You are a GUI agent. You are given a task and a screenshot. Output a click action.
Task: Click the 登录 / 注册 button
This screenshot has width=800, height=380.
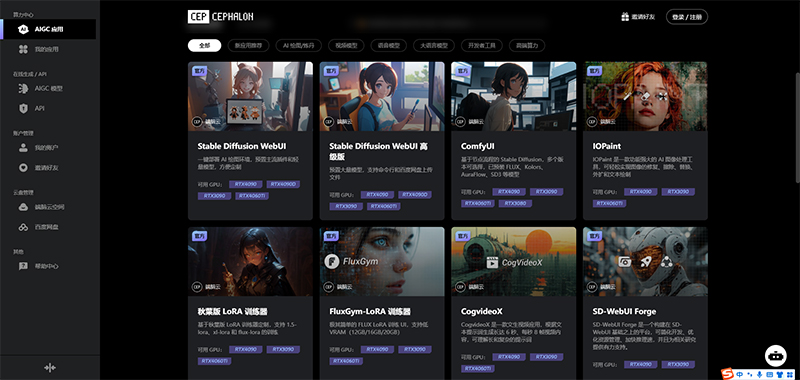687,17
